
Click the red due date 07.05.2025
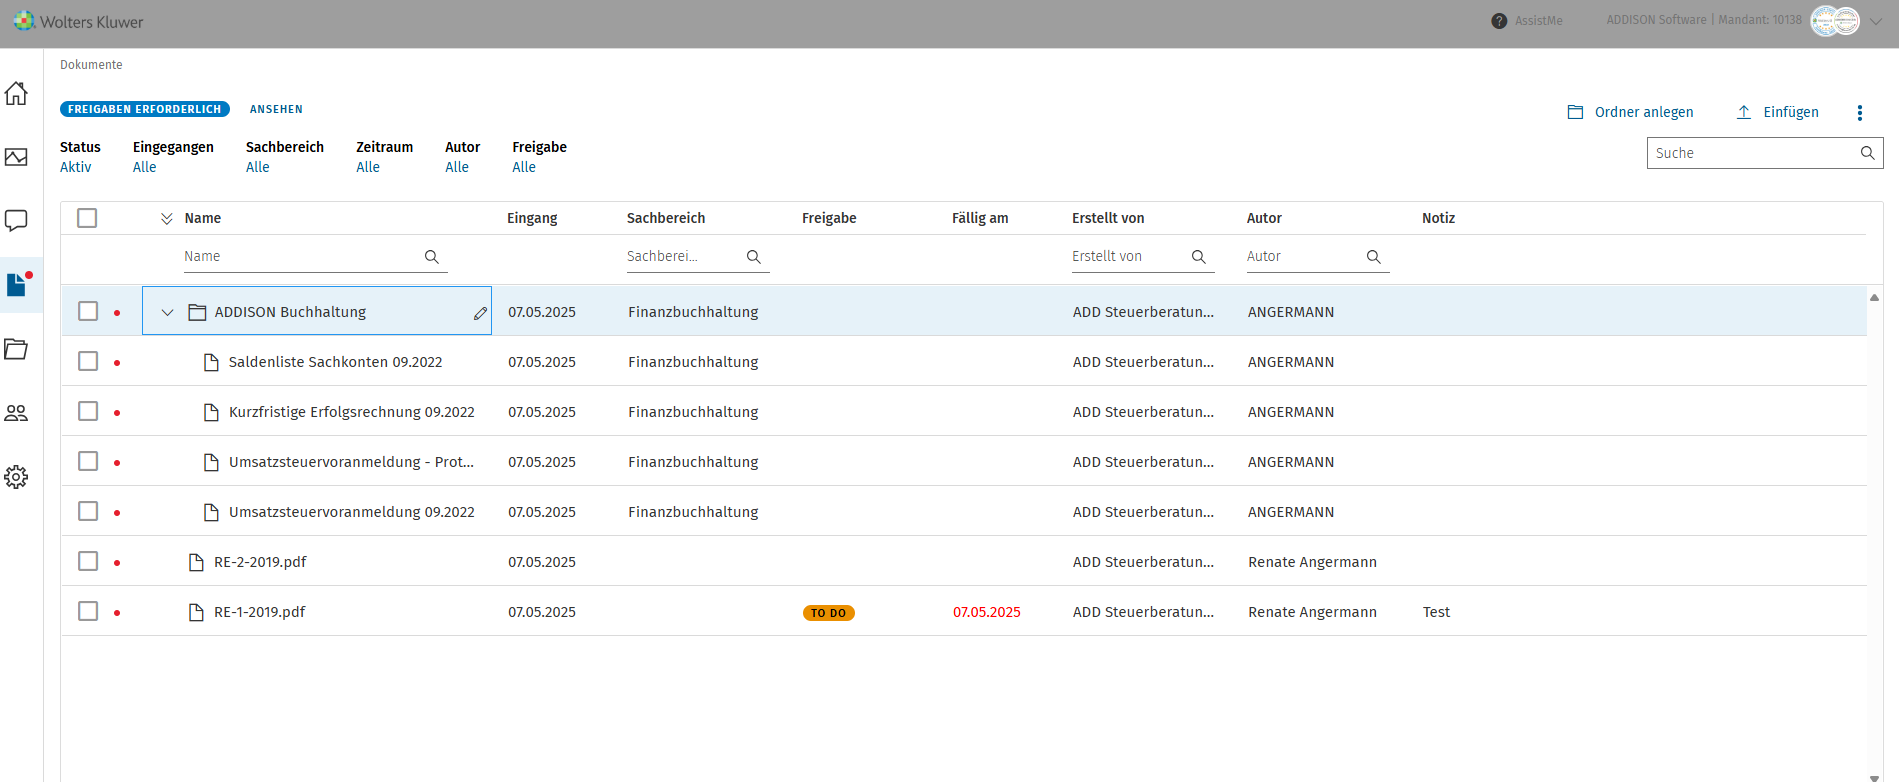point(987,612)
